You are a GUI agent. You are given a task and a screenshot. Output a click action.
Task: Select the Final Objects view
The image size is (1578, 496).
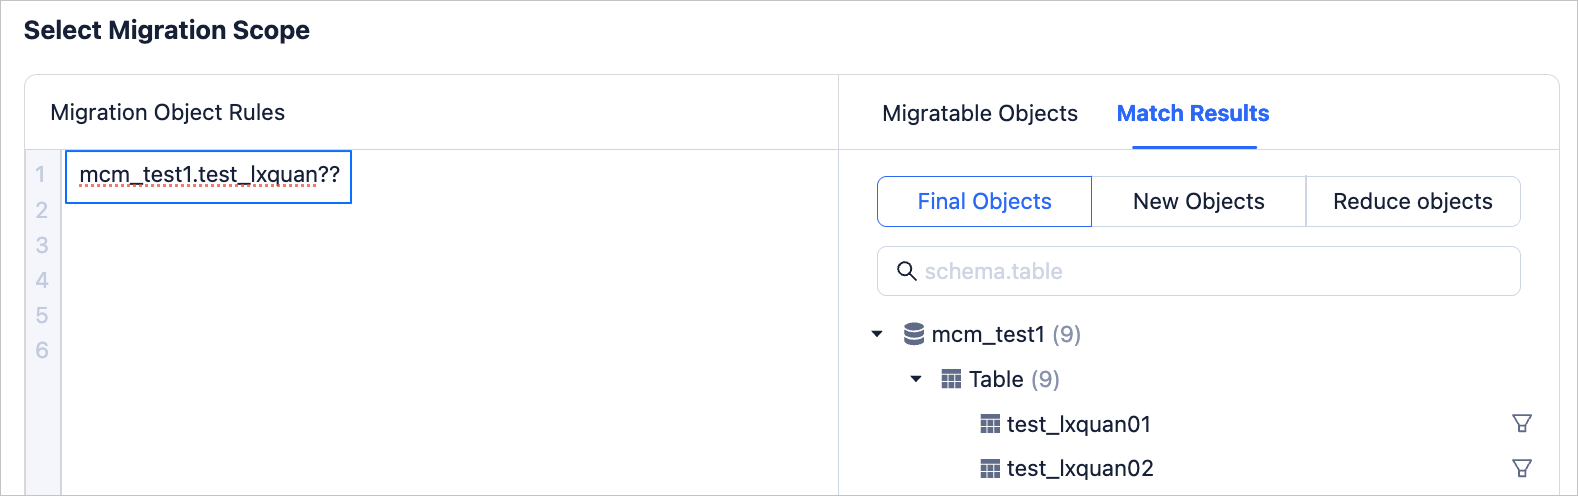pyautogui.click(x=984, y=202)
